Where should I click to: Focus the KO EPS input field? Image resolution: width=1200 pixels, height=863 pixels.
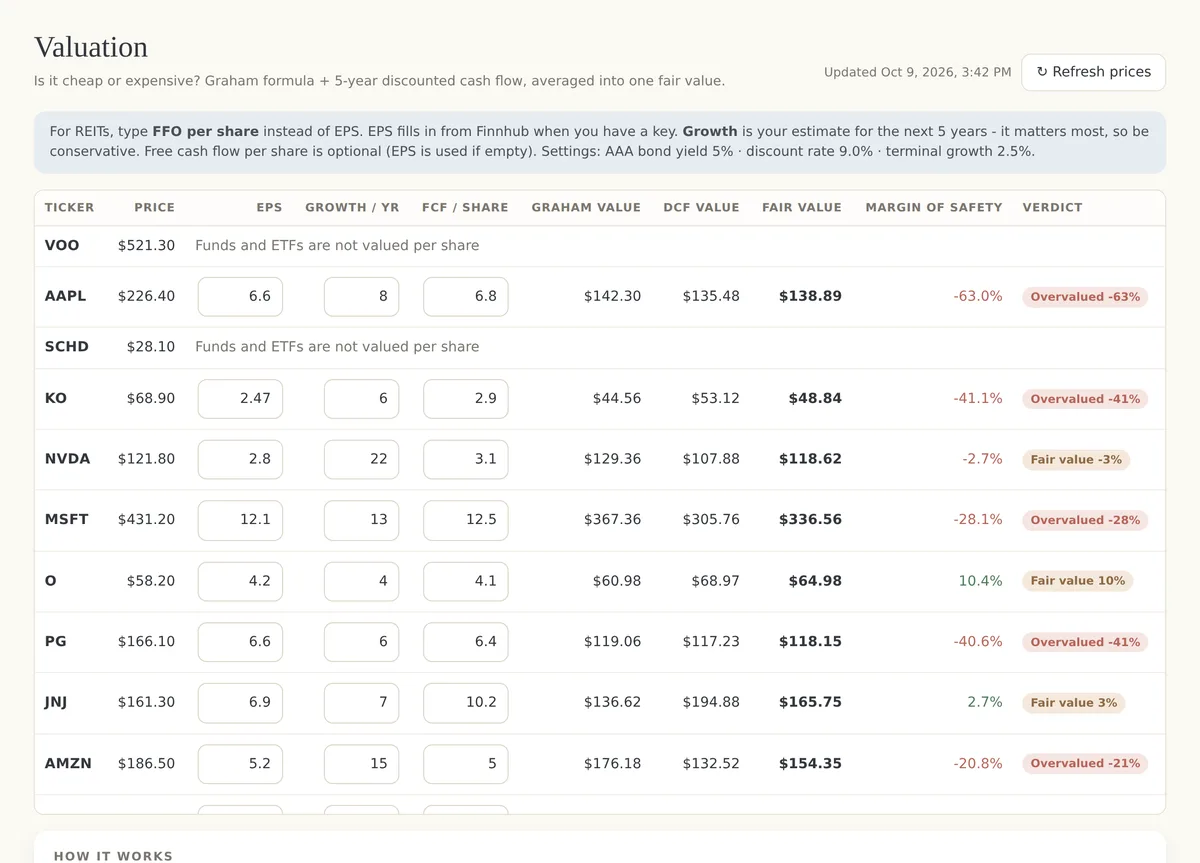(x=240, y=398)
